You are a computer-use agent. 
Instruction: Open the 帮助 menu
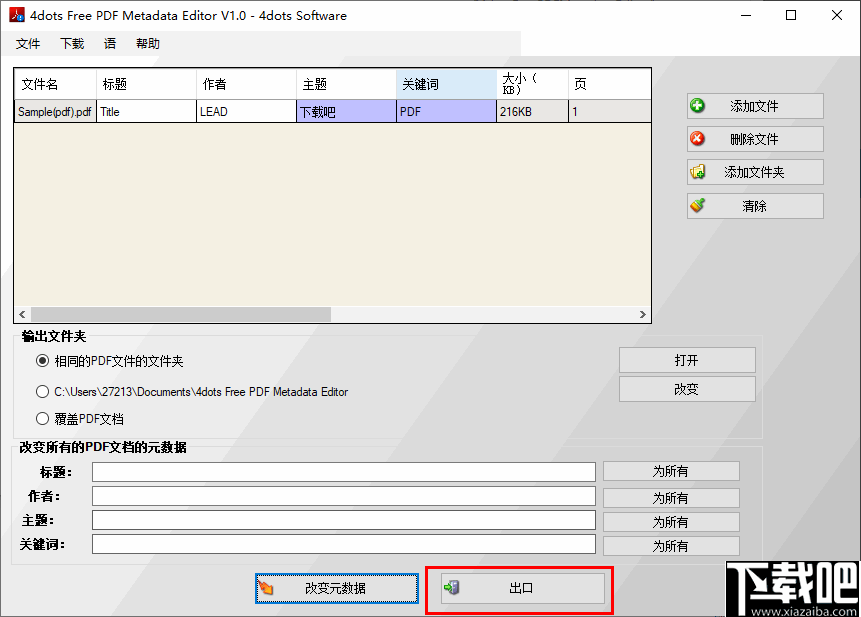pos(147,43)
